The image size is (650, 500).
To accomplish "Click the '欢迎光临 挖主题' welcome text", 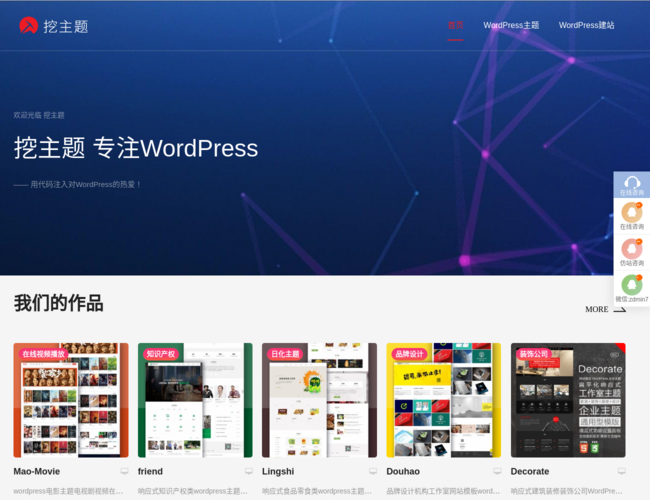I will 39,115.
